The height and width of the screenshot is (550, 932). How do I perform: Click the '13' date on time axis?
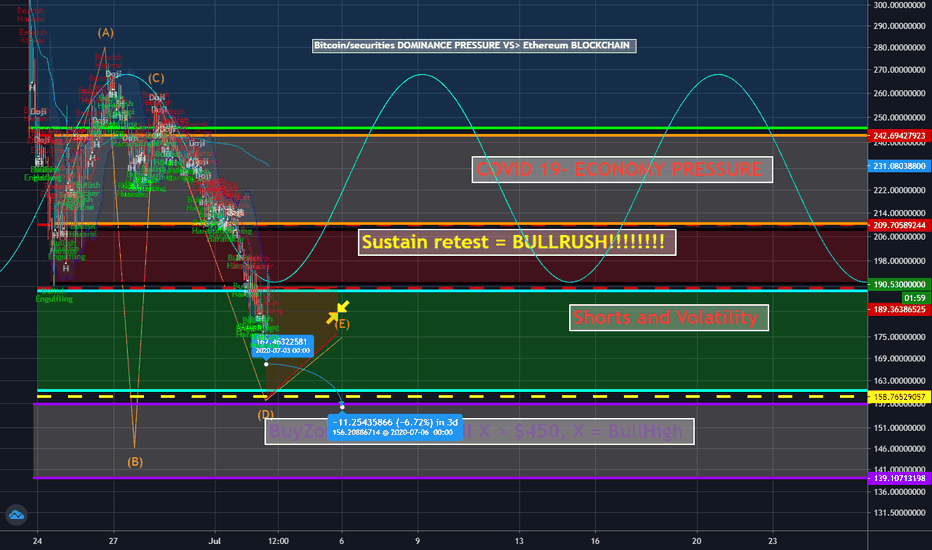519,541
